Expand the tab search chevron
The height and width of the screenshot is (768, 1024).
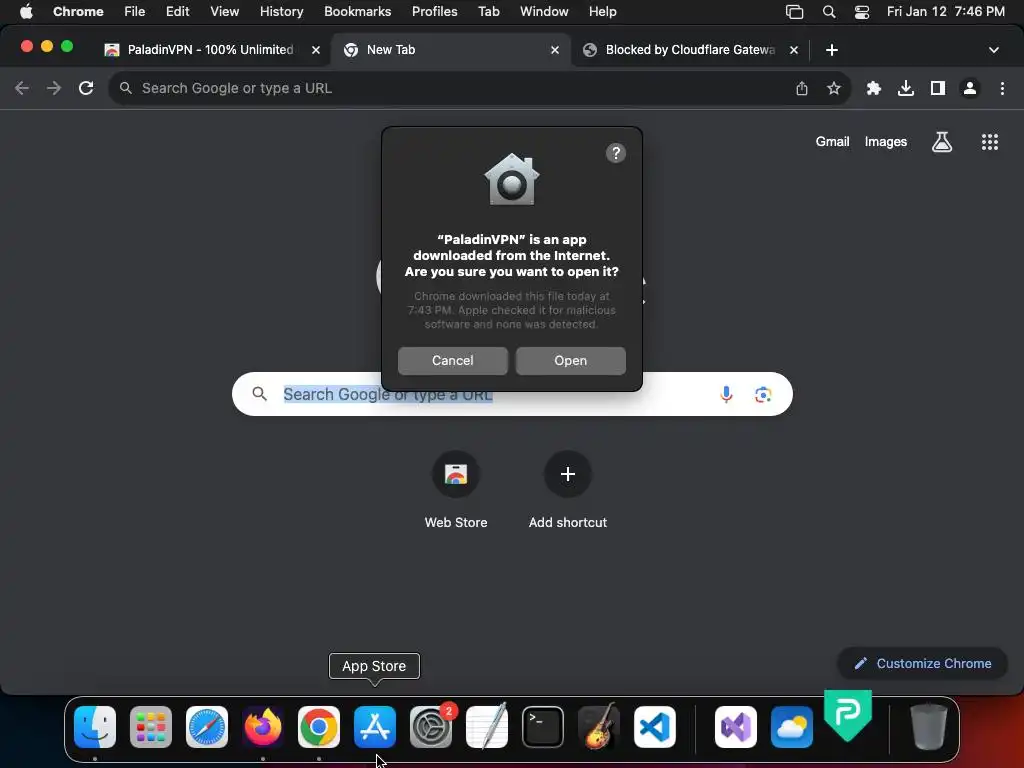(994, 50)
